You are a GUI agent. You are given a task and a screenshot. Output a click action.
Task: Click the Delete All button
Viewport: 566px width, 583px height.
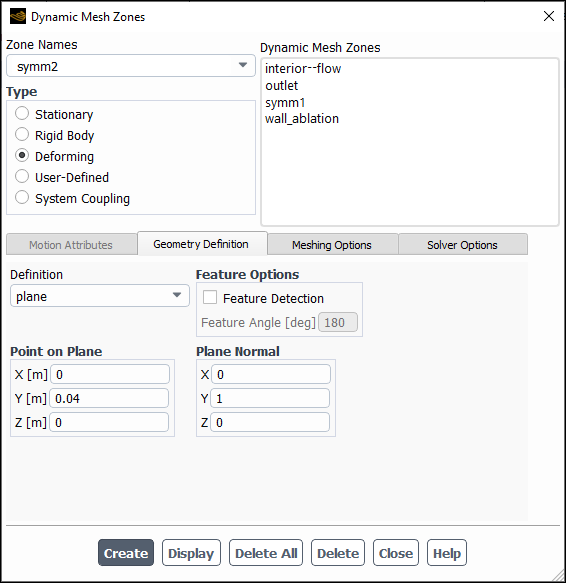click(266, 553)
